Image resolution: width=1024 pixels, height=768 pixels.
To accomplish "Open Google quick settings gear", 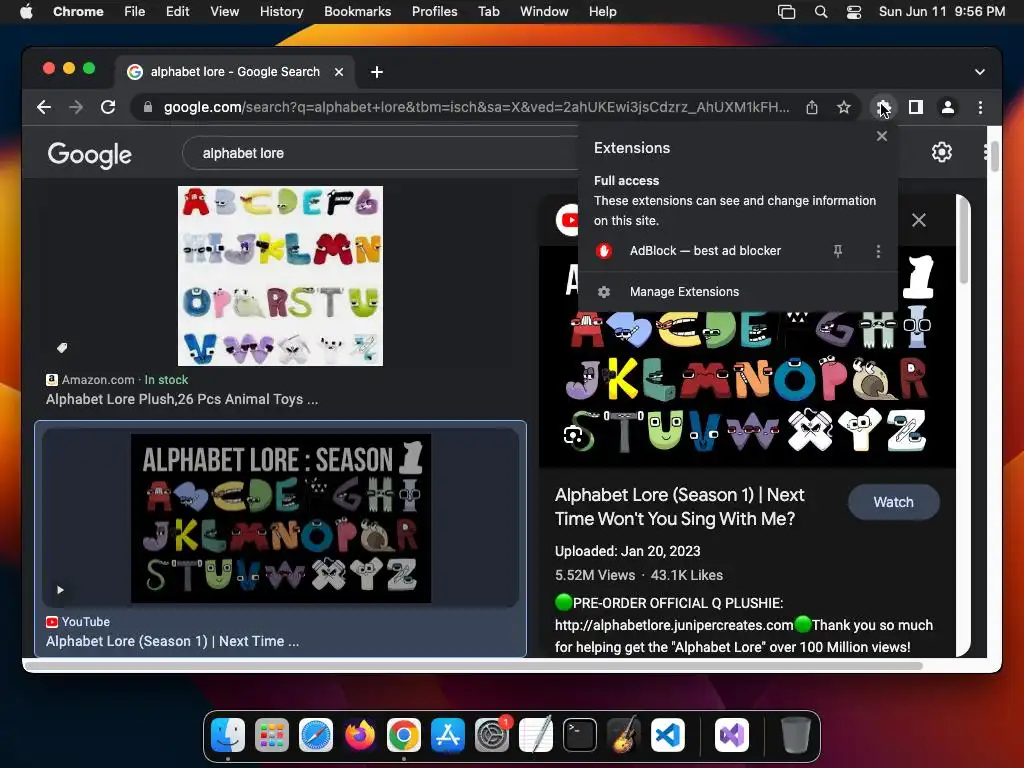I will [941, 152].
